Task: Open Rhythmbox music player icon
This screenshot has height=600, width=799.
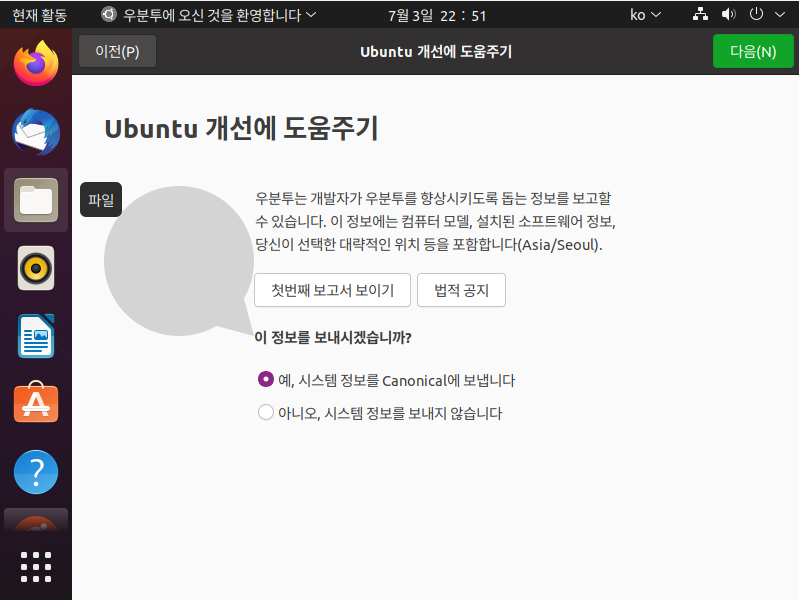Action: click(36, 268)
